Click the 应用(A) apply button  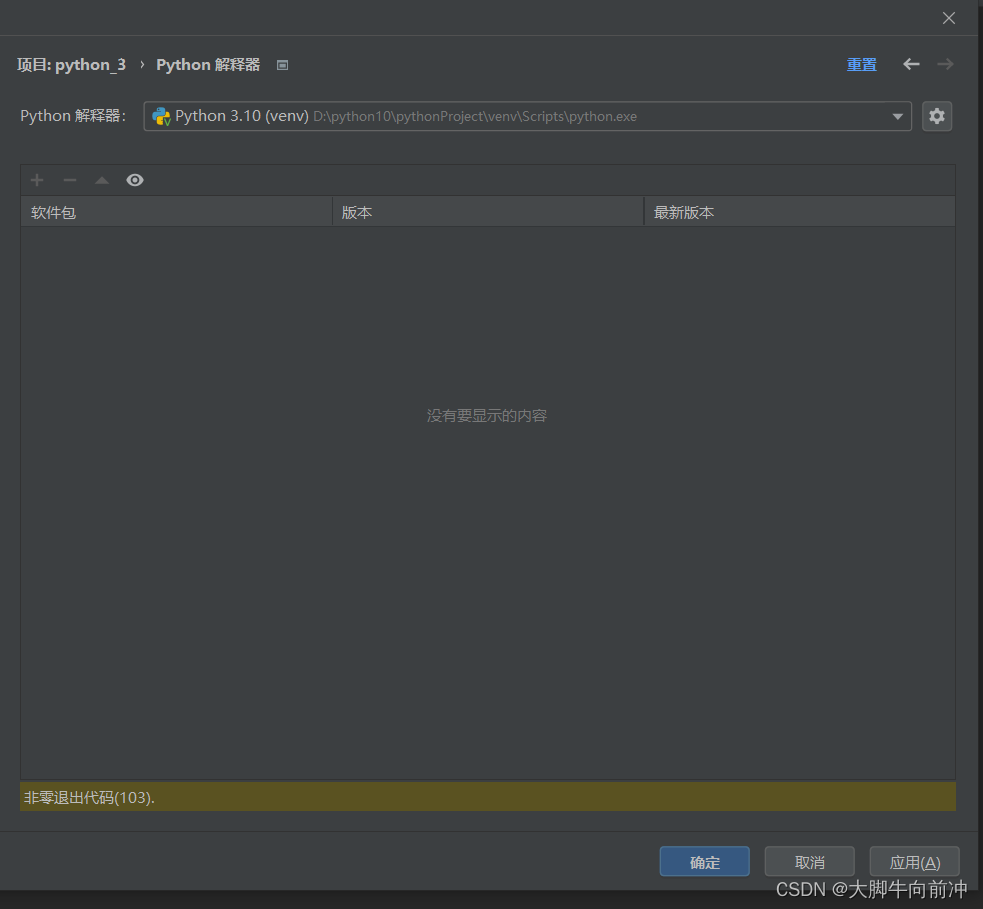(915, 861)
